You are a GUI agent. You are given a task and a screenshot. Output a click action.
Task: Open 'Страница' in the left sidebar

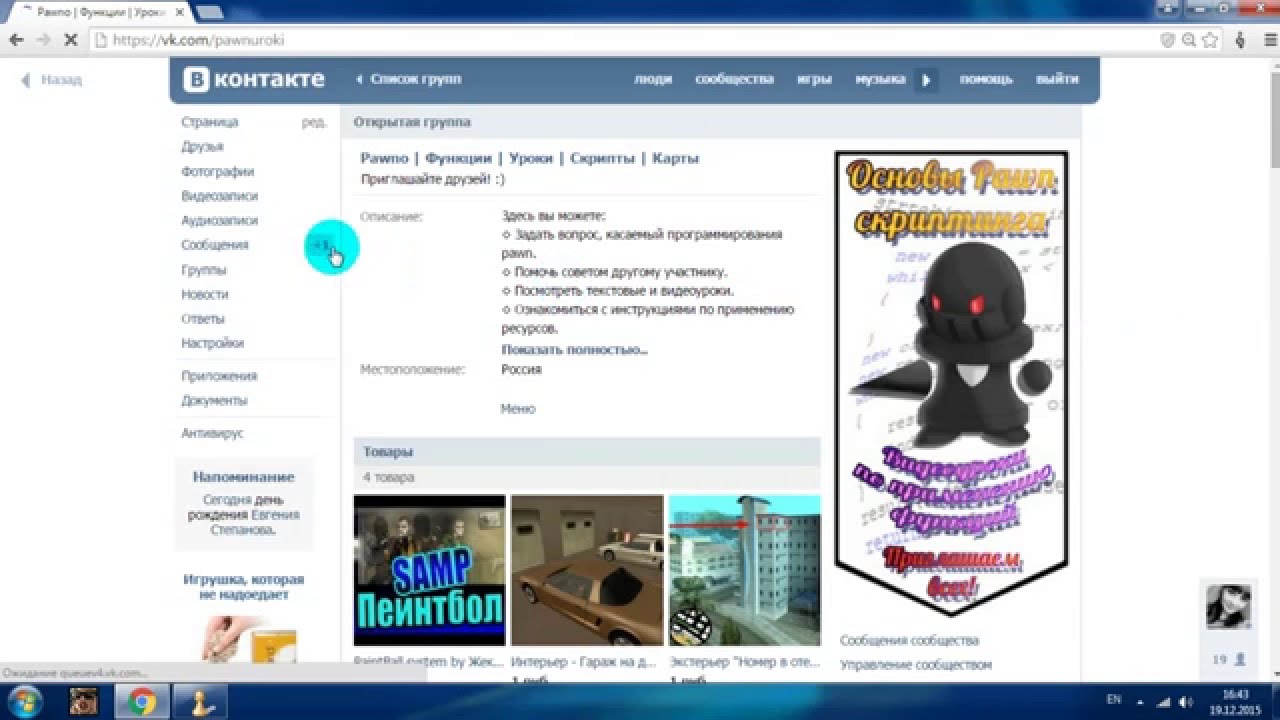[x=210, y=122]
